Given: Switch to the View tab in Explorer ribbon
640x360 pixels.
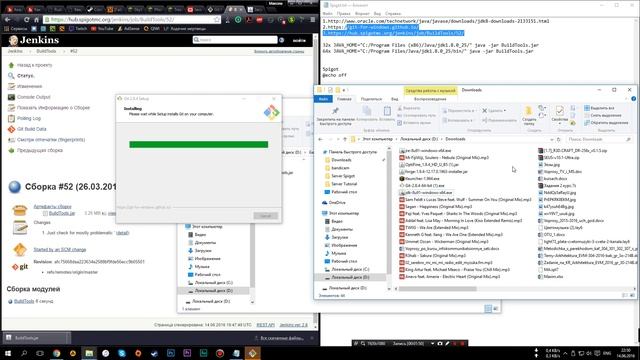Looking at the screenshot, I should coord(394,99).
